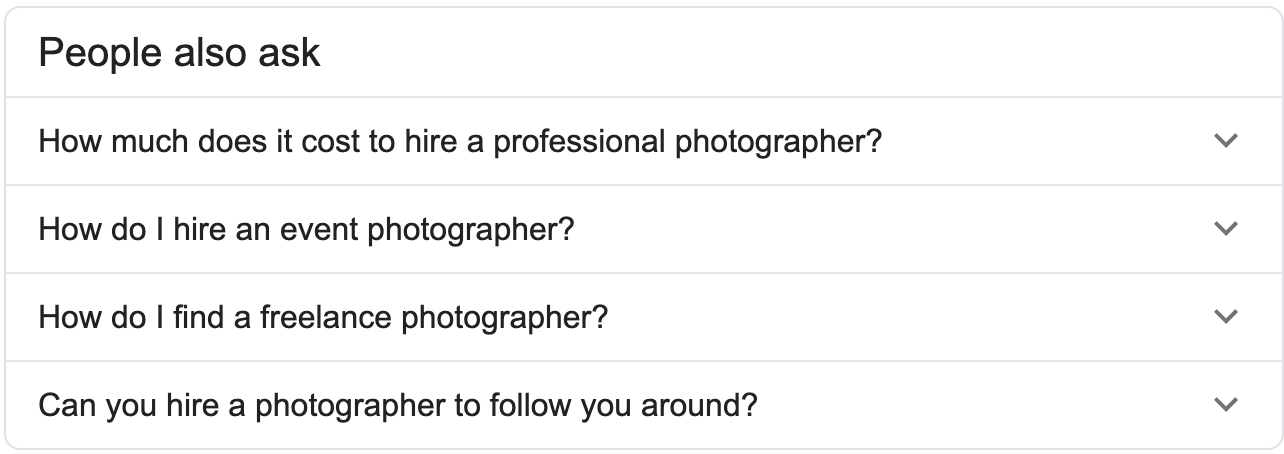Image resolution: width=1284 pixels, height=454 pixels.
Task: Show the answer about professional photographer hiring cost
Action: coord(460,141)
